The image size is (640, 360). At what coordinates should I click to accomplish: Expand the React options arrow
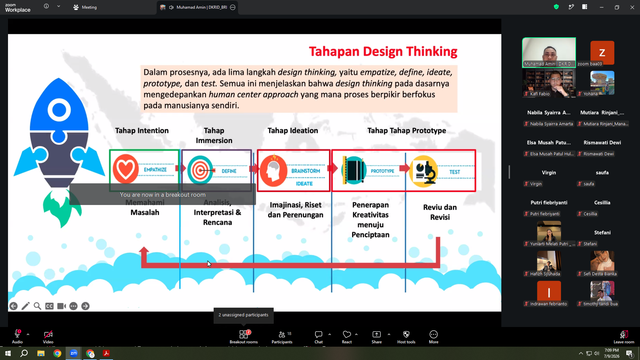click(x=357, y=334)
